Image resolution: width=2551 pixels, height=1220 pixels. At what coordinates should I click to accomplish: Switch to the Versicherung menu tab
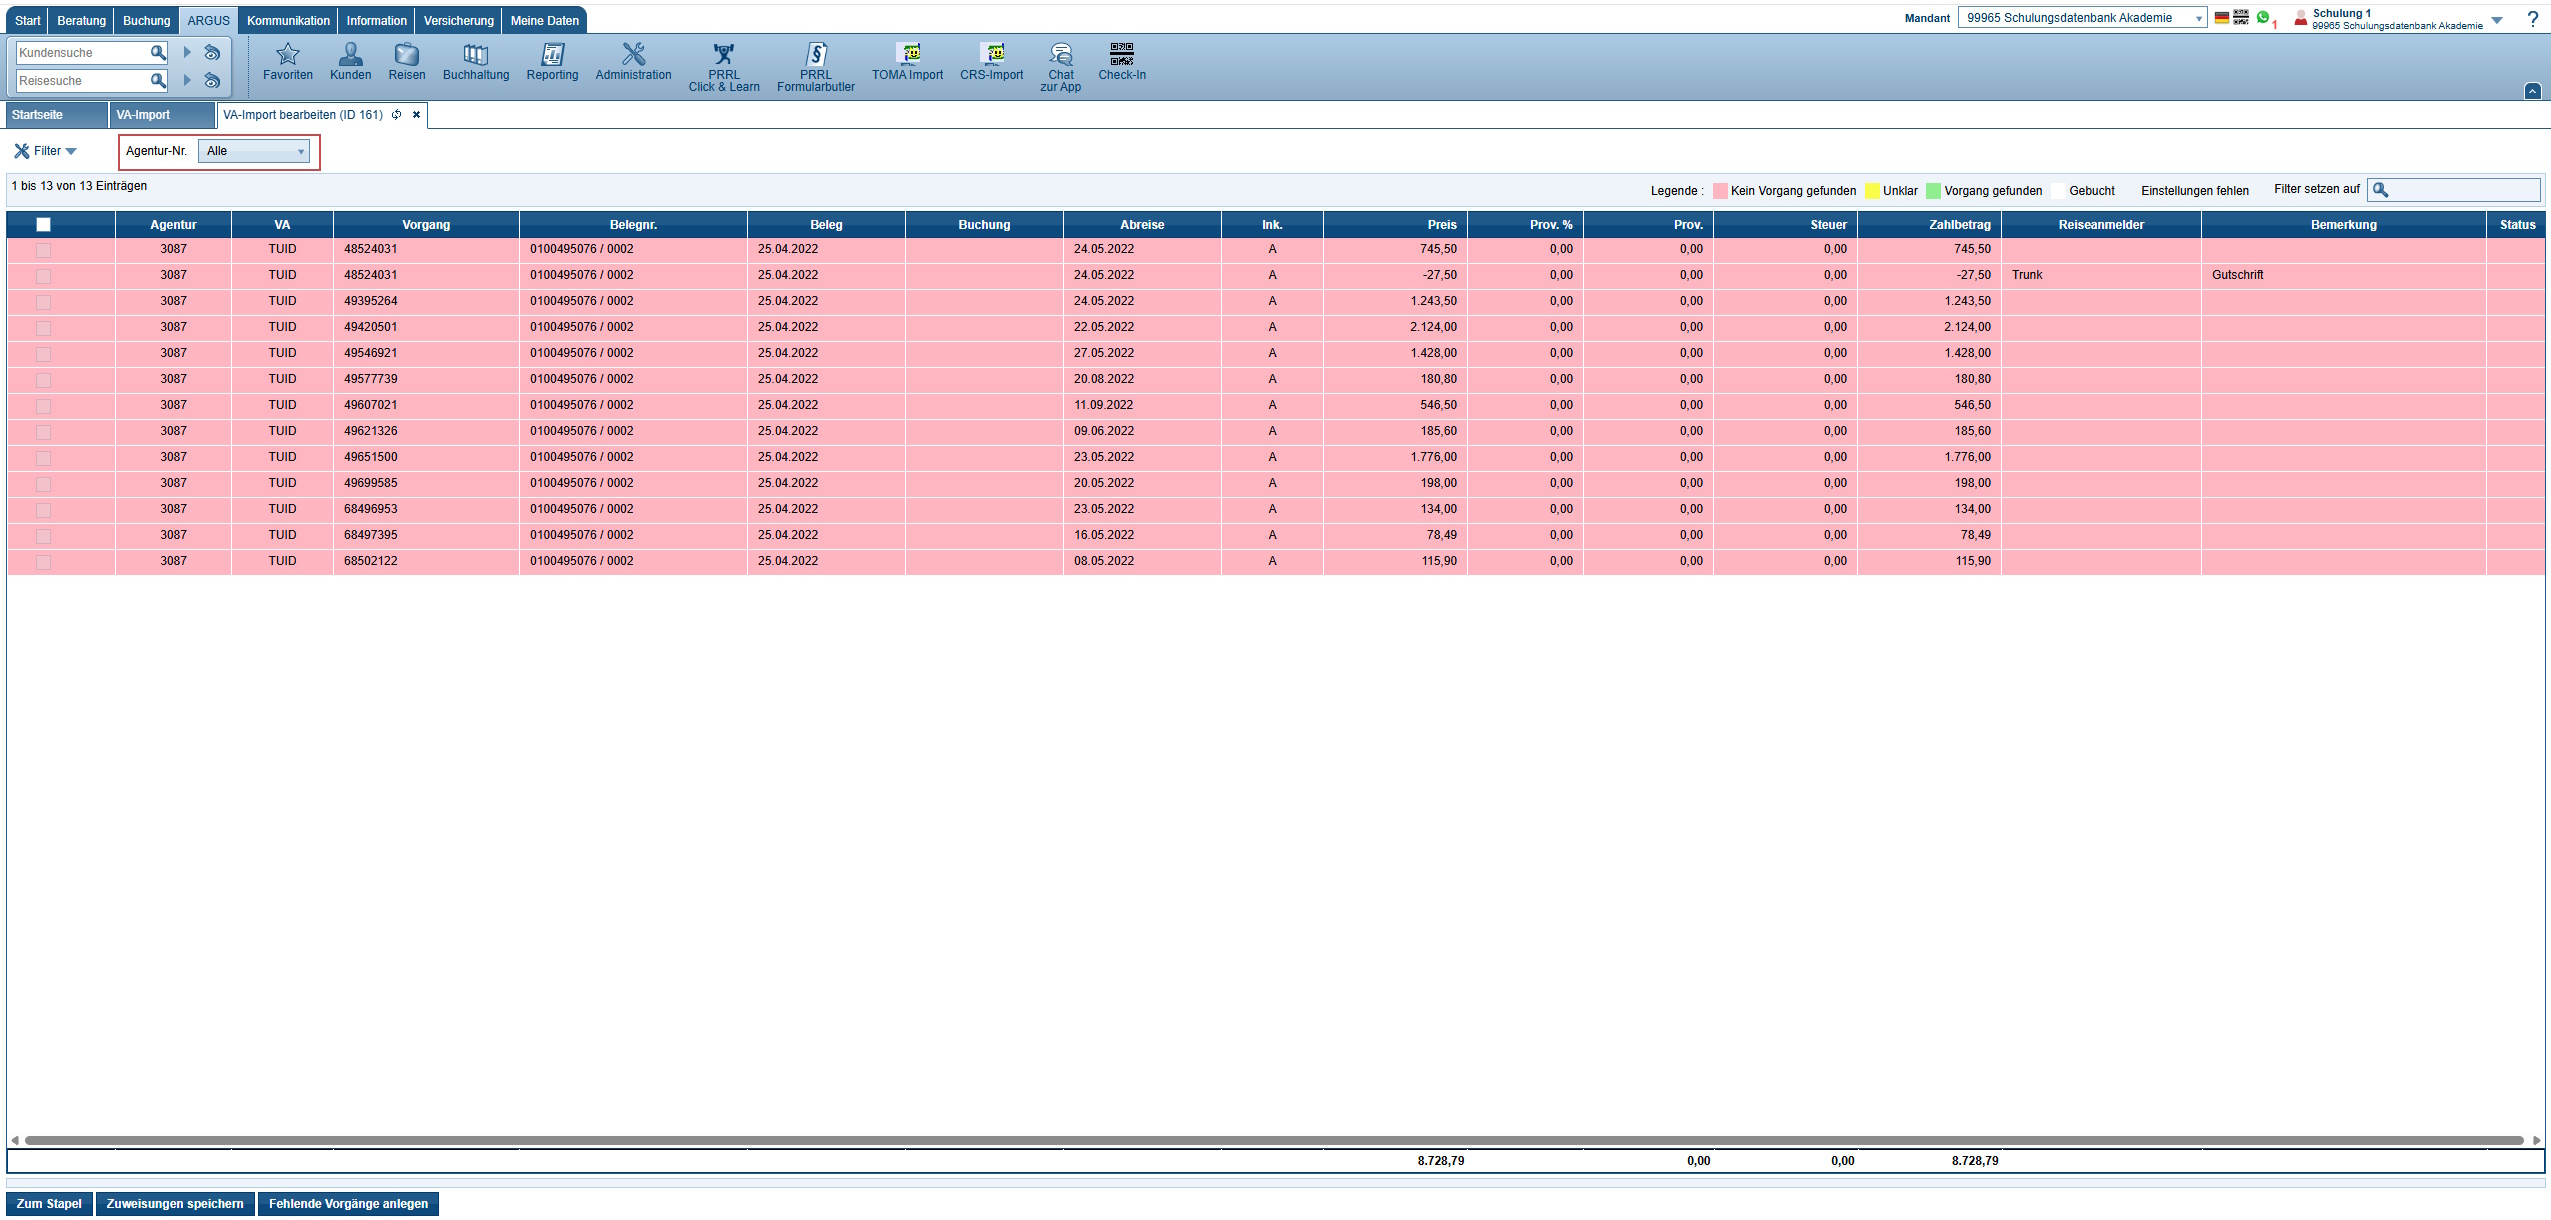(x=458, y=20)
